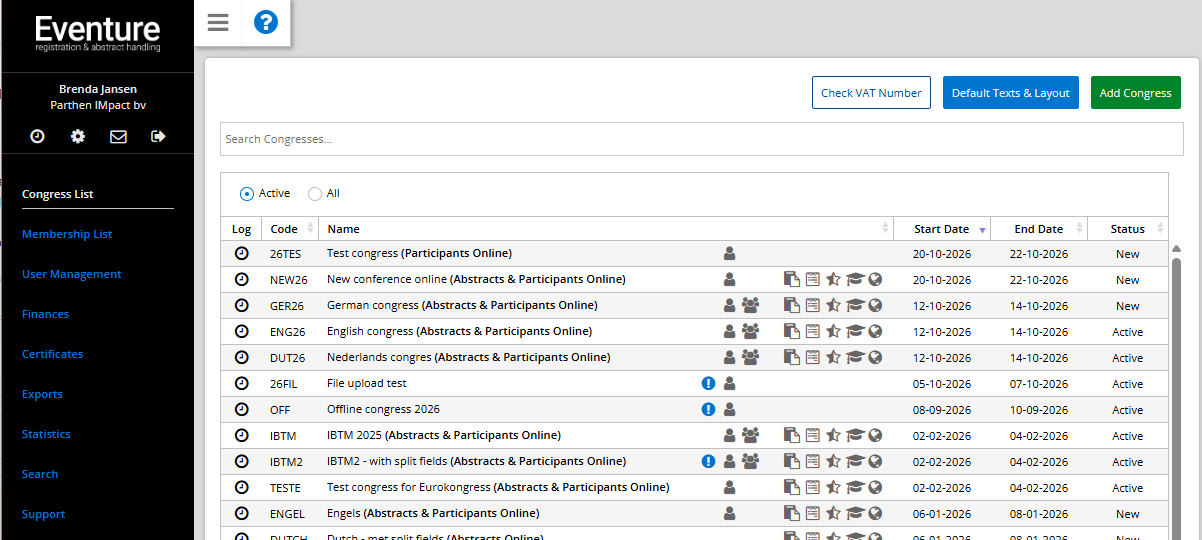Click the blue warning icon for 26FIL
This screenshot has height=540, width=1202.
click(709, 383)
